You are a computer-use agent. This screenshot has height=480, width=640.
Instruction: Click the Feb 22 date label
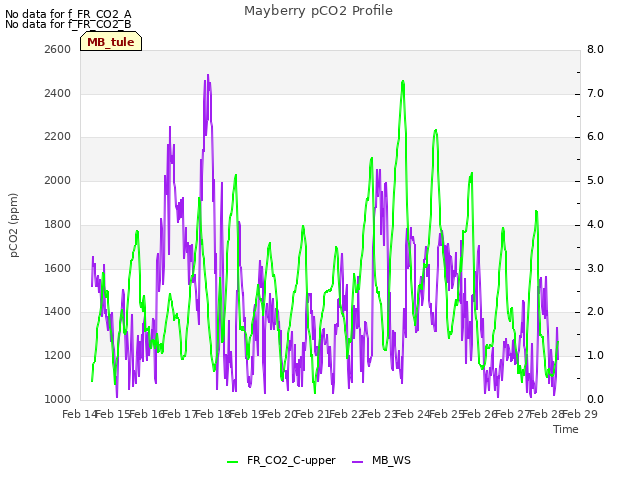pos(346,414)
